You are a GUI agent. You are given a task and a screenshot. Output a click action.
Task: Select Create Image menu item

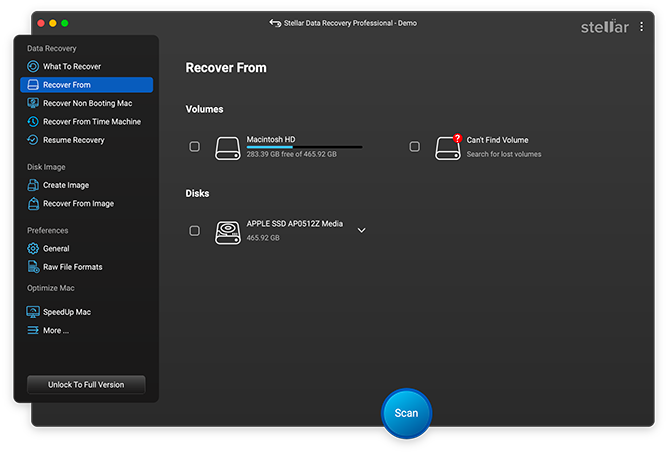(x=86, y=185)
